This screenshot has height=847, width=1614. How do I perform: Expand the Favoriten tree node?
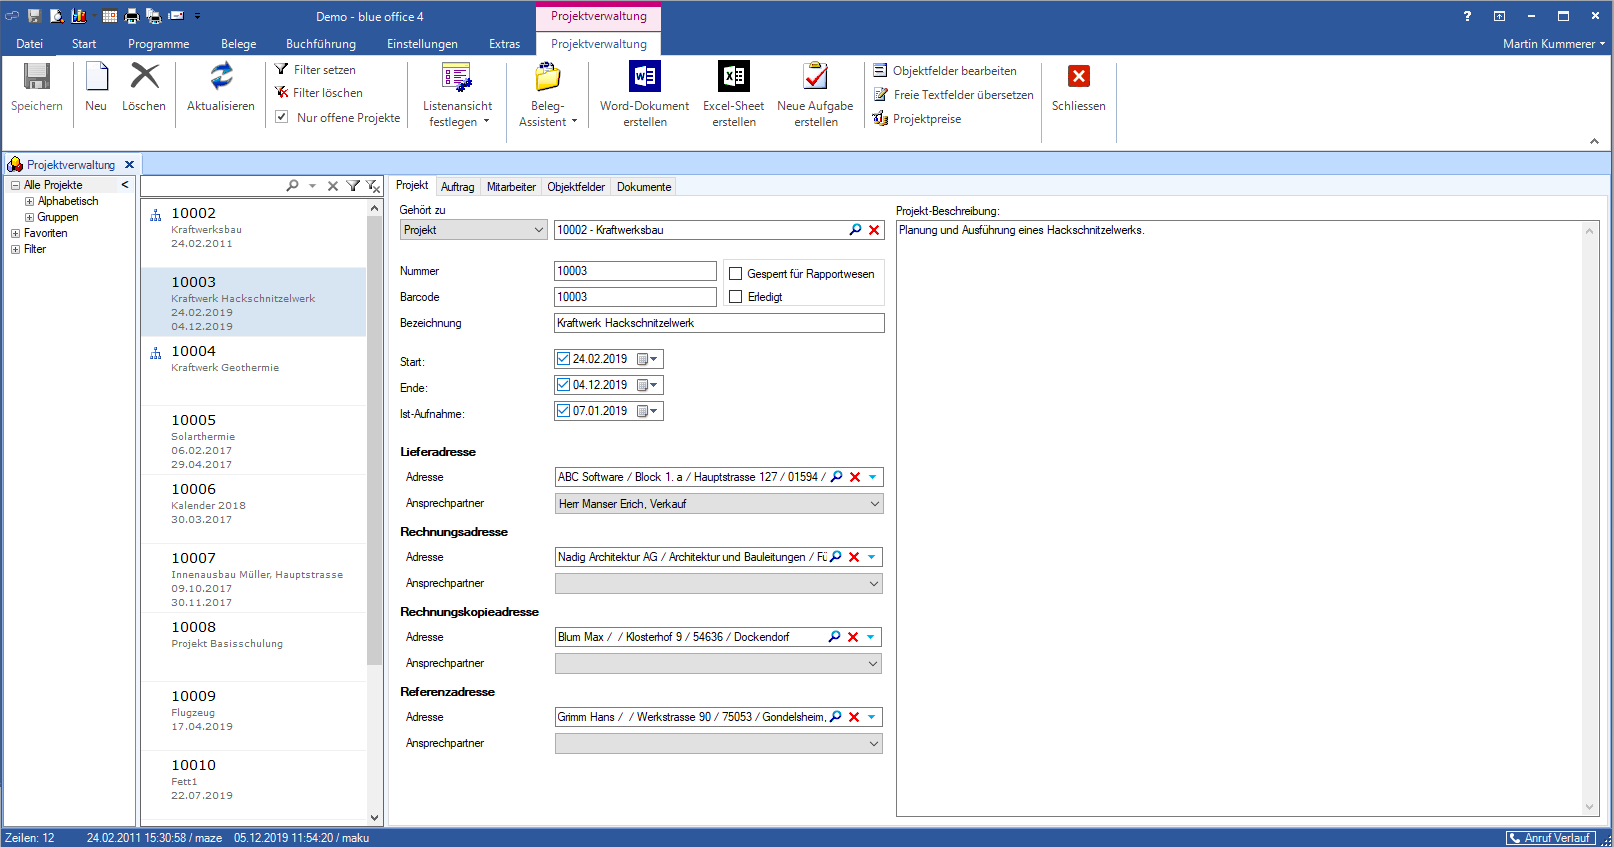pyautogui.click(x=15, y=233)
